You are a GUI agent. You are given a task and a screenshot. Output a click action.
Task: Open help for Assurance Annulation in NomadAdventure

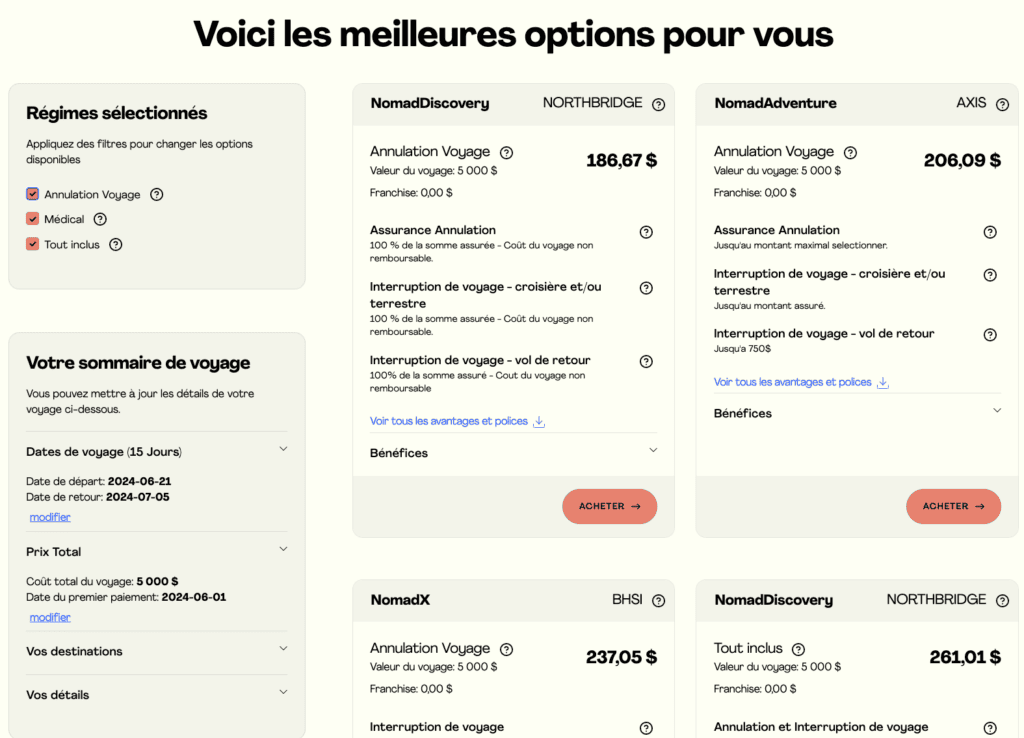coord(990,231)
